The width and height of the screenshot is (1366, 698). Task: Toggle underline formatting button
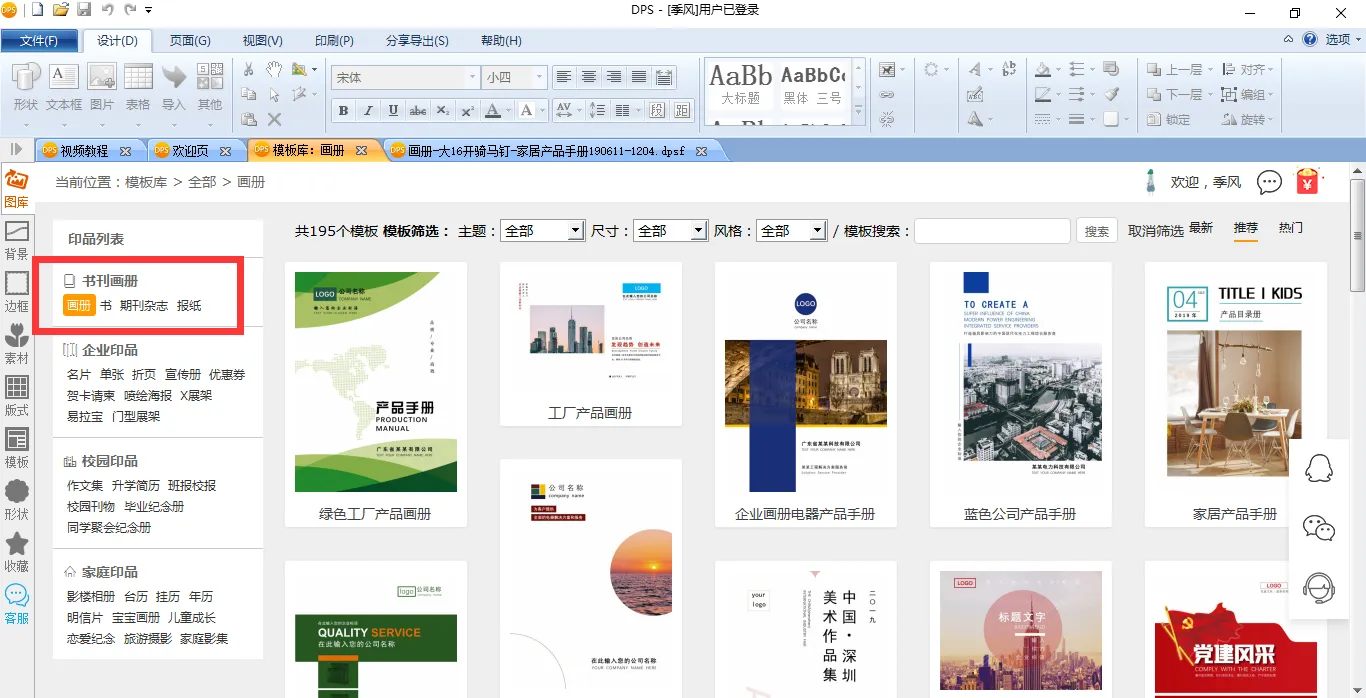(393, 110)
